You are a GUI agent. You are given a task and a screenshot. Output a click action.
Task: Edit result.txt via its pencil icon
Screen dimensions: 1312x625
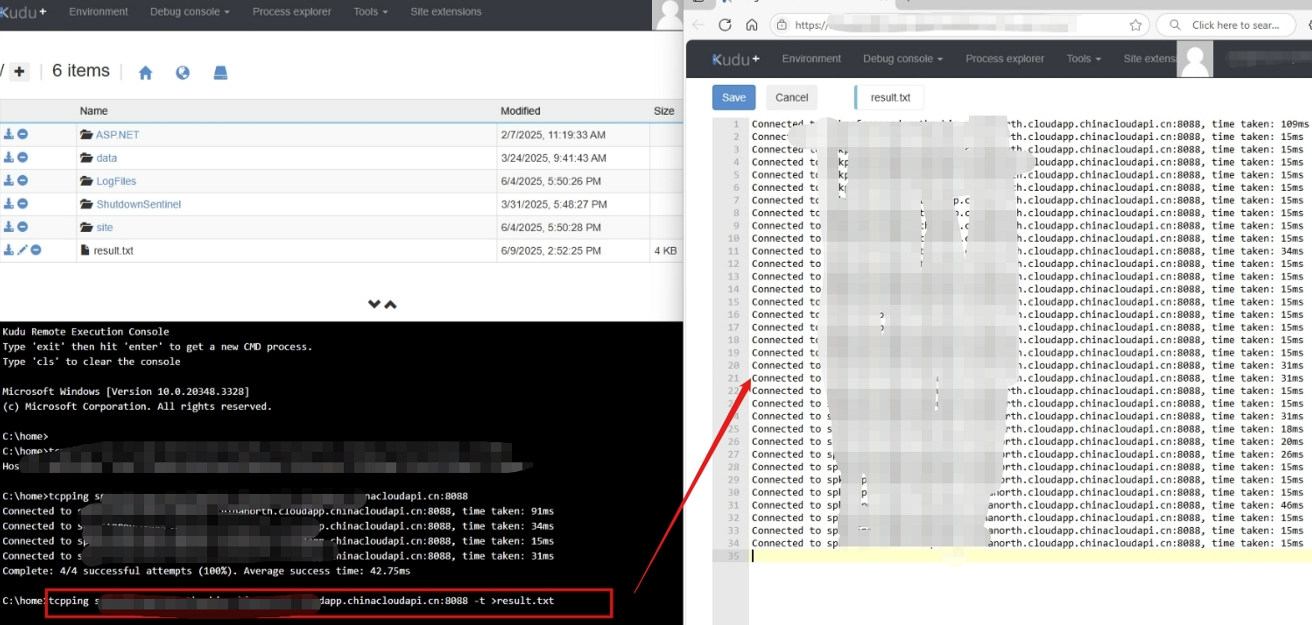(21, 249)
